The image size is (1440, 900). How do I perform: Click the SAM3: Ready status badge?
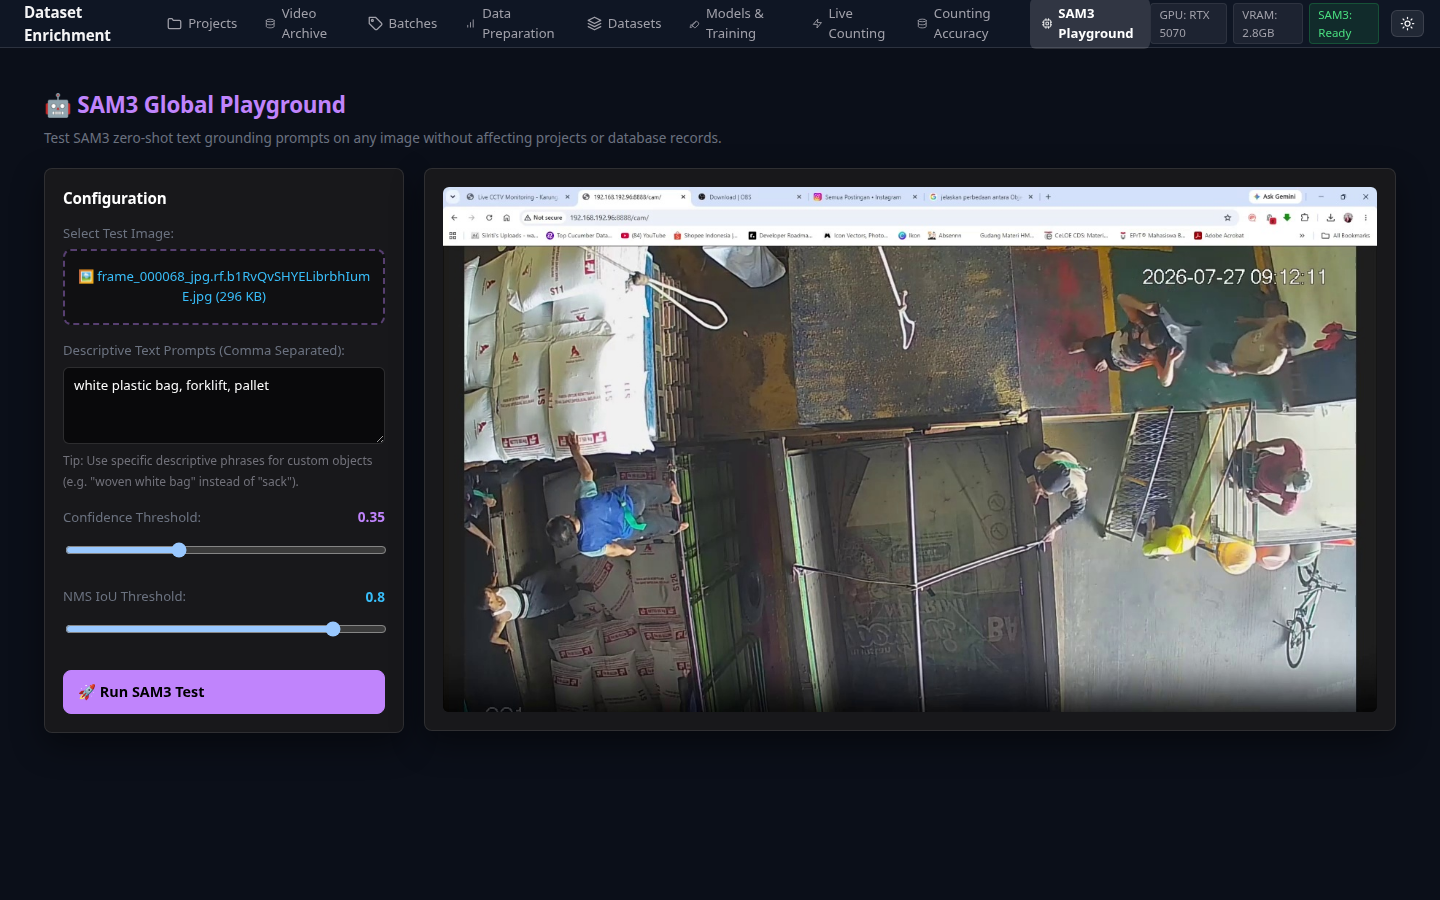click(1343, 24)
